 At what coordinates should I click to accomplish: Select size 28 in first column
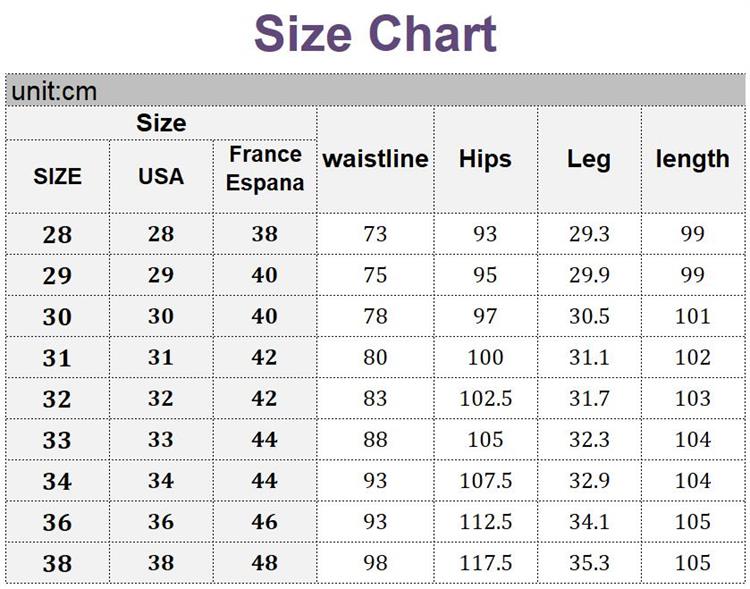pyautogui.click(x=57, y=234)
